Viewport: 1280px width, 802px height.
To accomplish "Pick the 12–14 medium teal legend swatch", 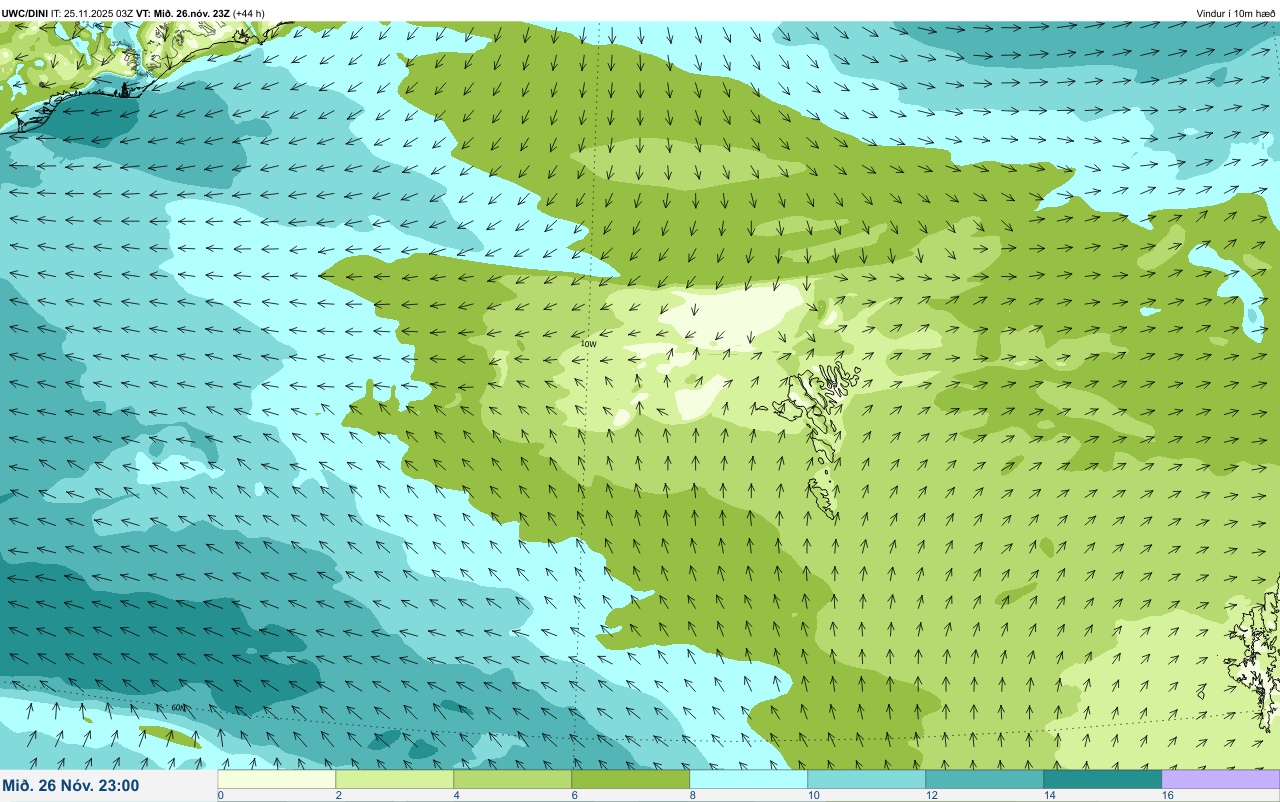I will [x=984, y=779].
